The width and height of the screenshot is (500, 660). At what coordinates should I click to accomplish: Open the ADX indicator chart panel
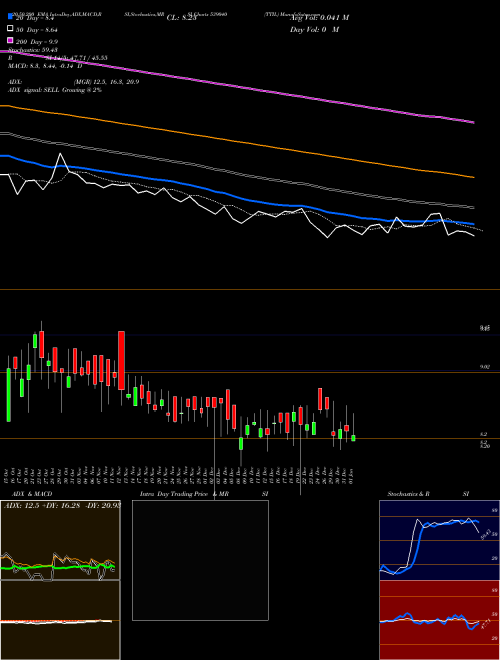(60, 540)
